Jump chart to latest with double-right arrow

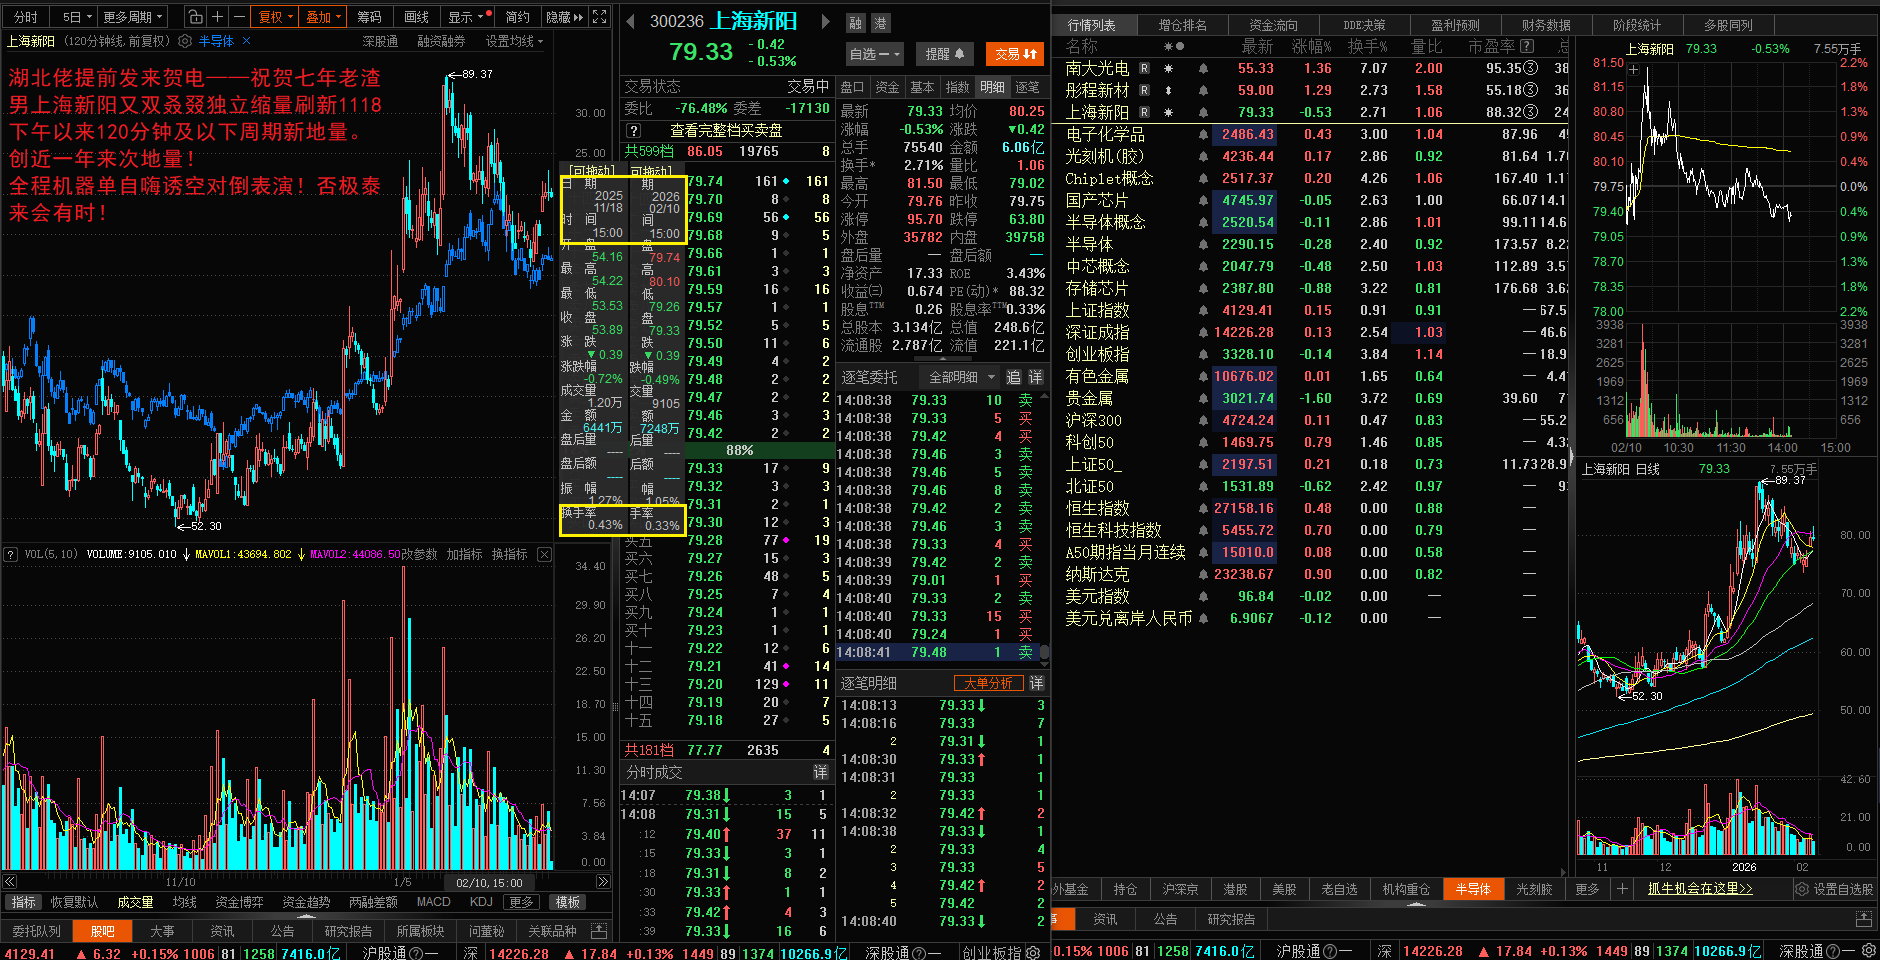click(603, 882)
